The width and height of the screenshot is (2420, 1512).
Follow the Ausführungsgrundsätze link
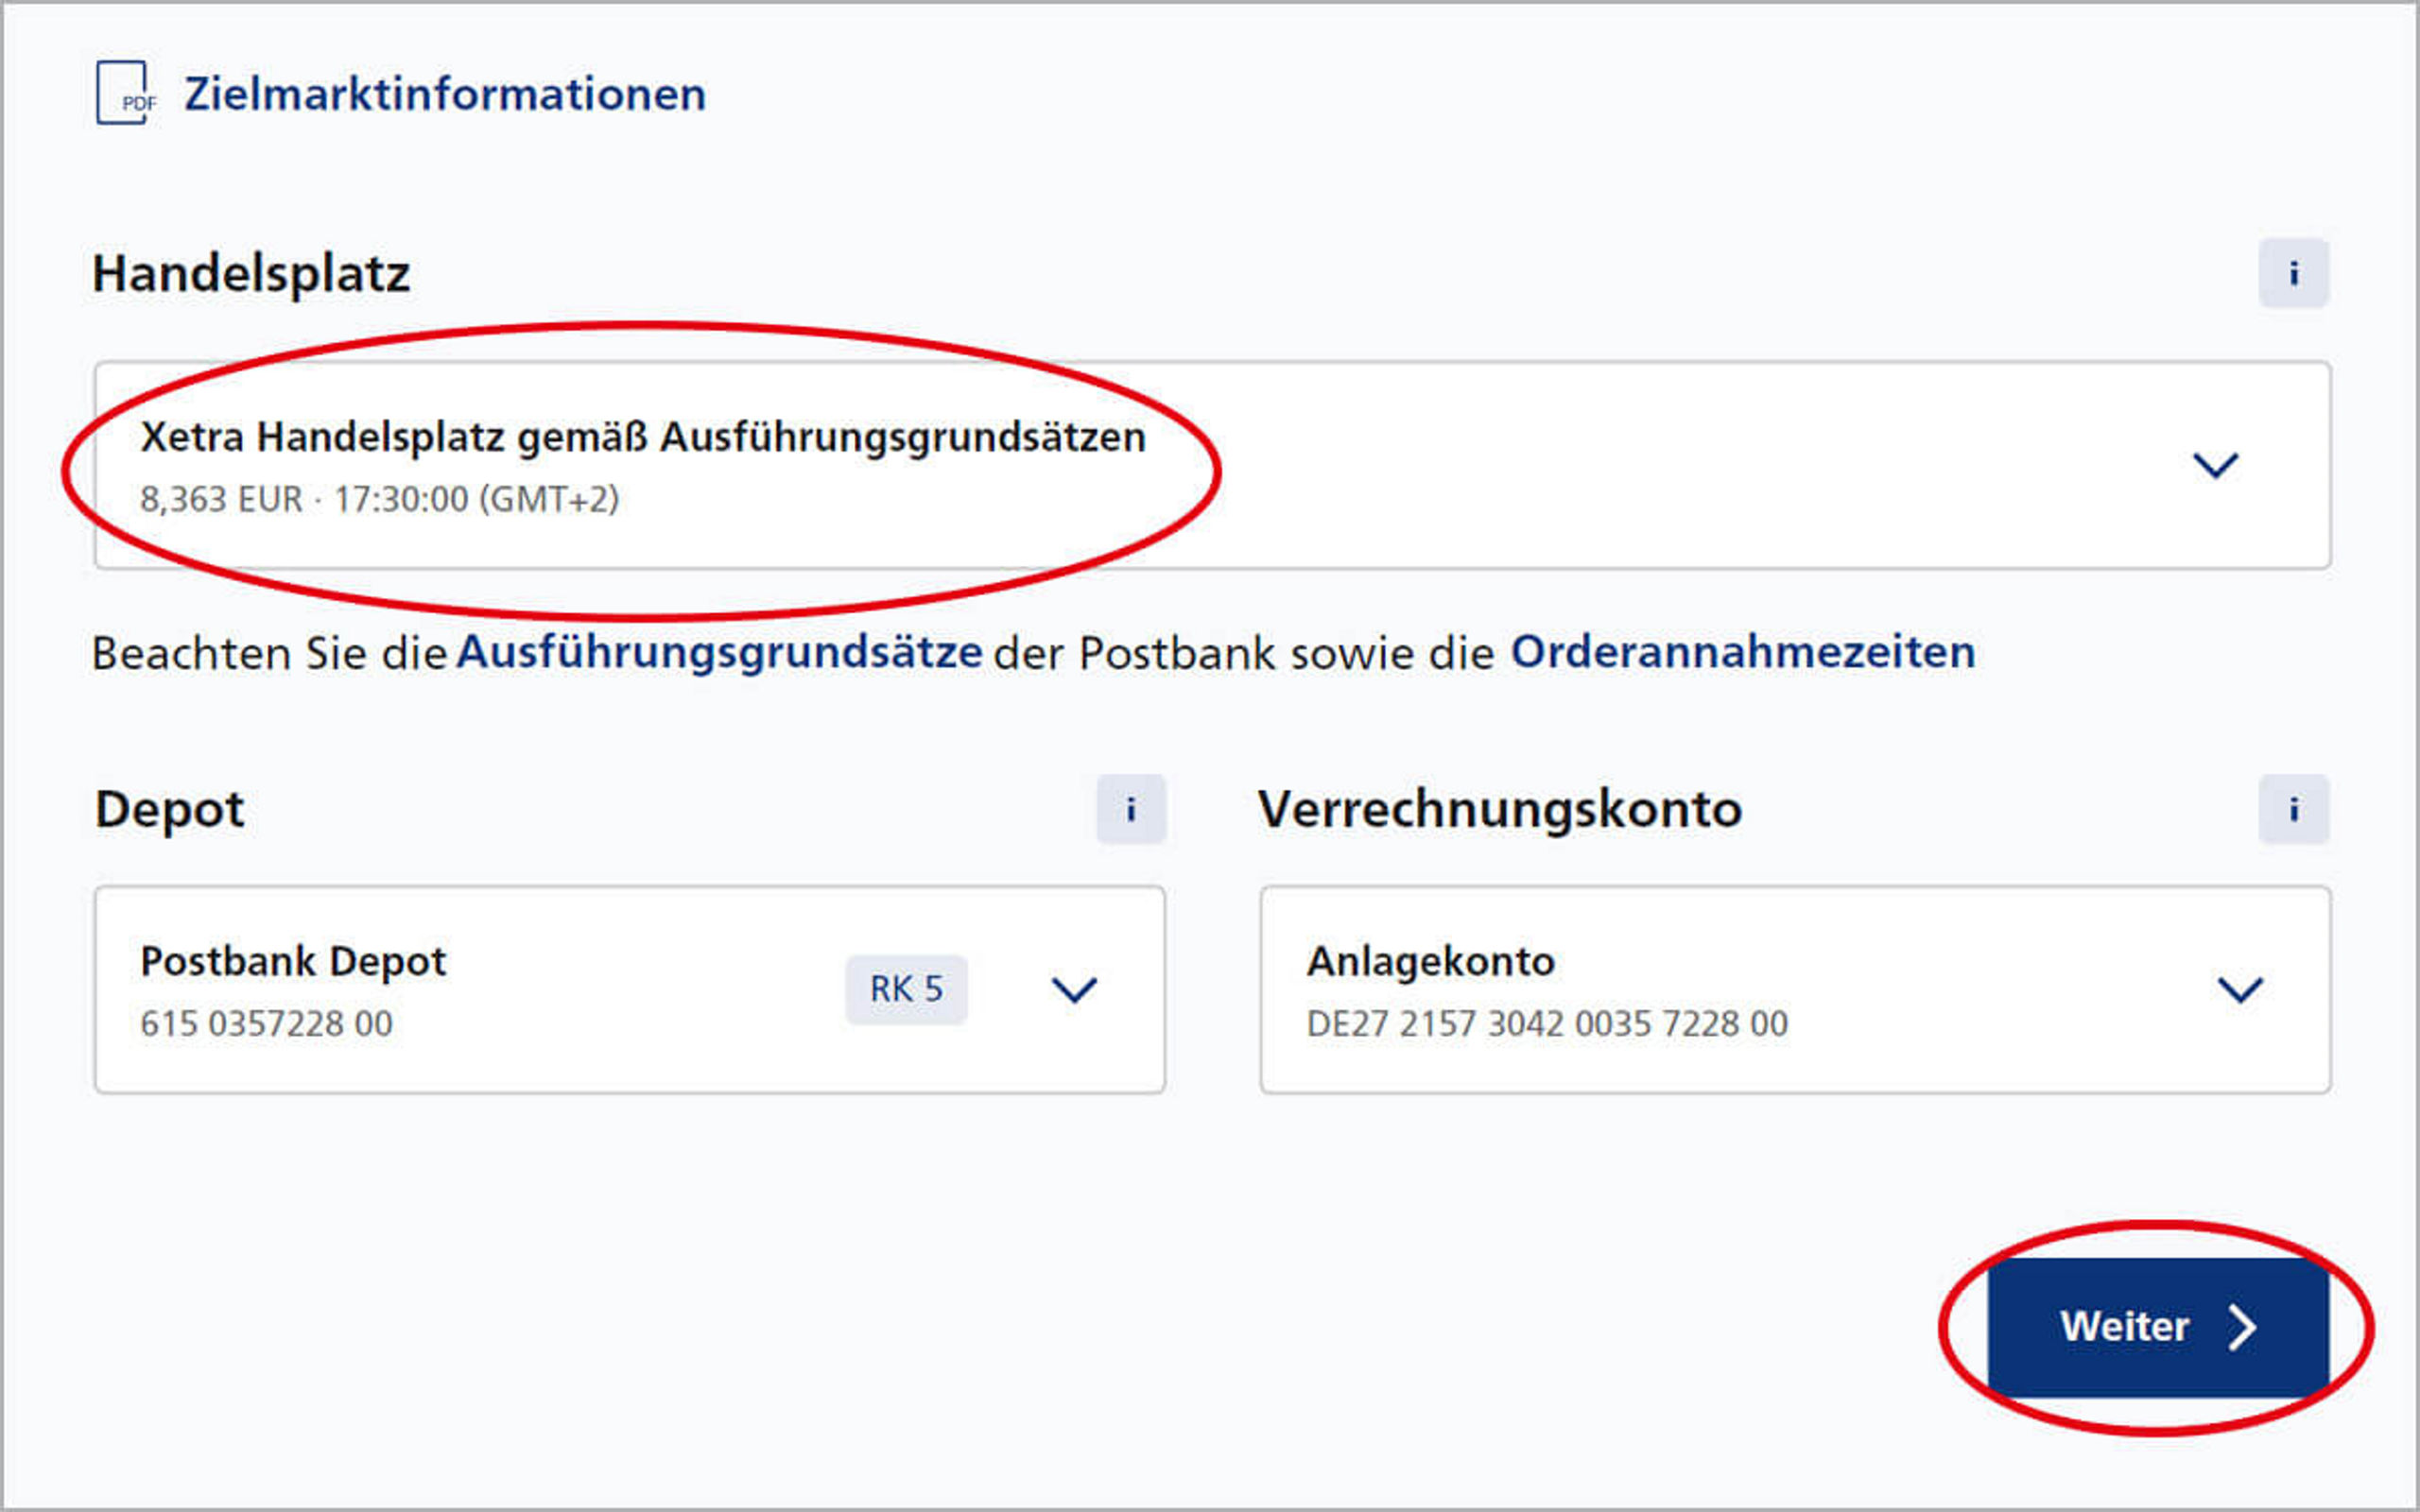720,653
